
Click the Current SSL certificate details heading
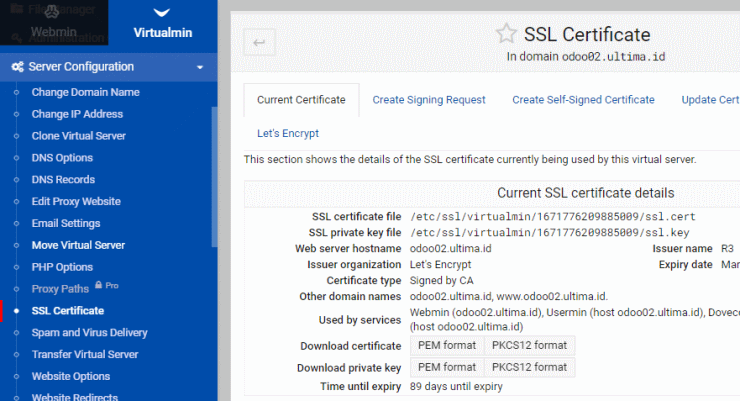coord(586,193)
